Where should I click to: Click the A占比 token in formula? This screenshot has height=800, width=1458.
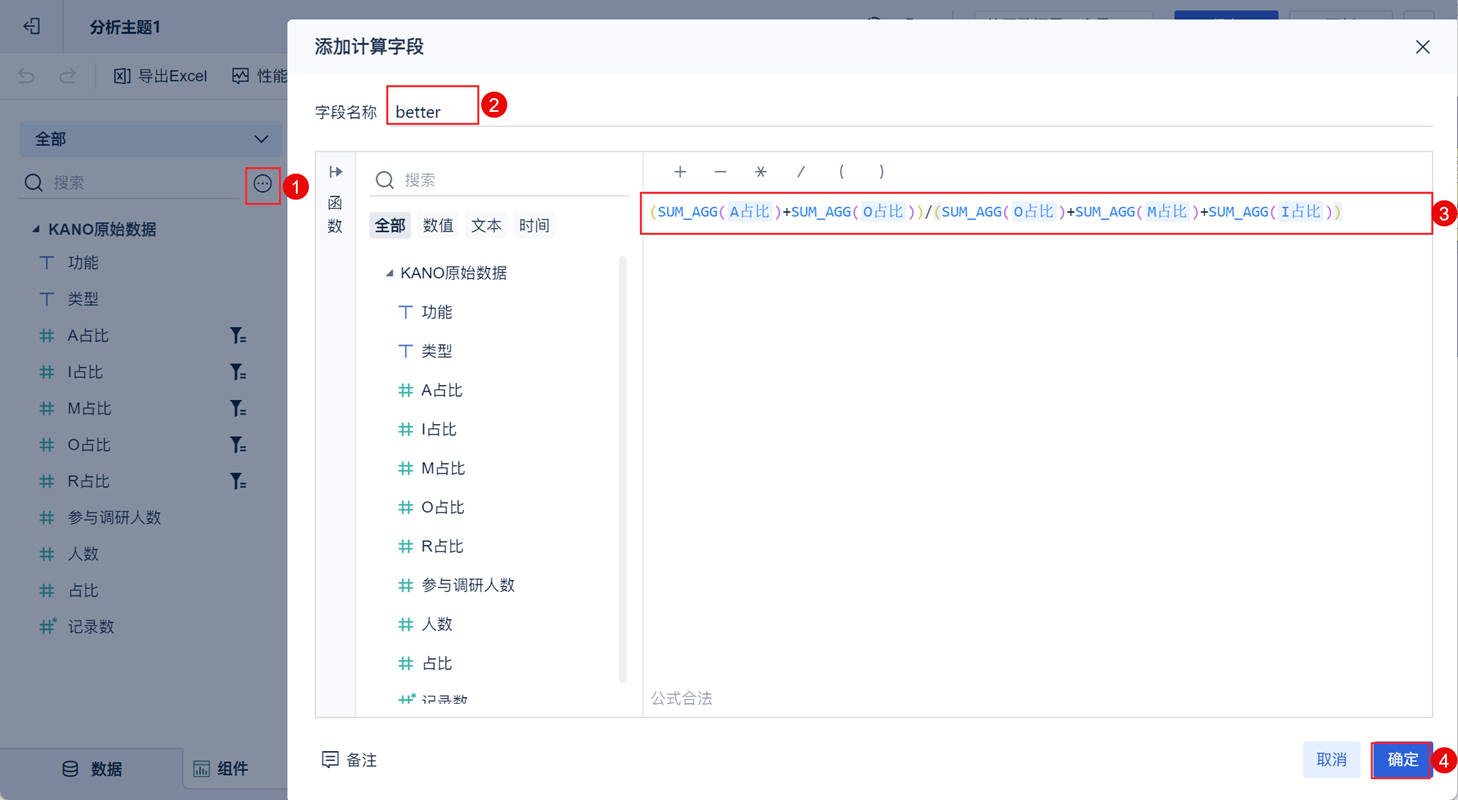[x=749, y=212]
